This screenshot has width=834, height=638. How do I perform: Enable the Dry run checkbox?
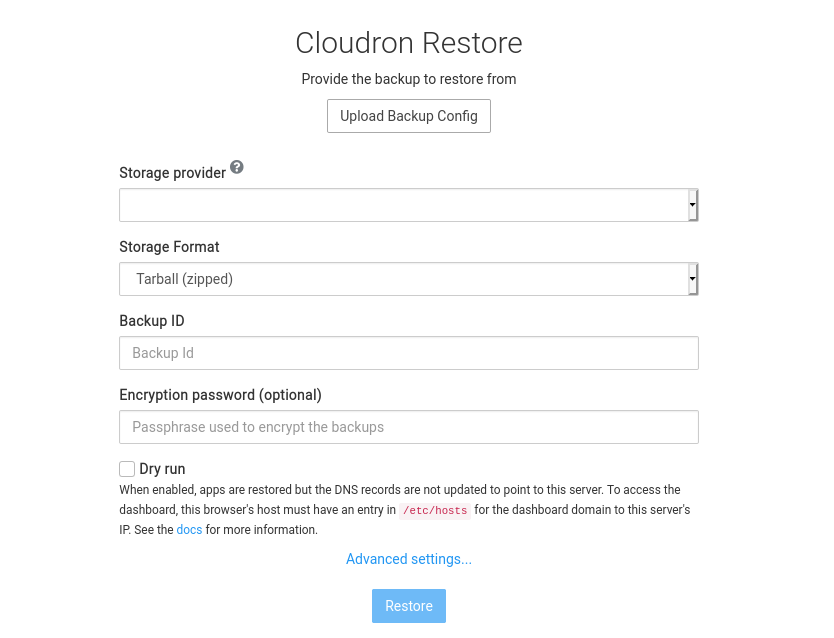(127, 469)
